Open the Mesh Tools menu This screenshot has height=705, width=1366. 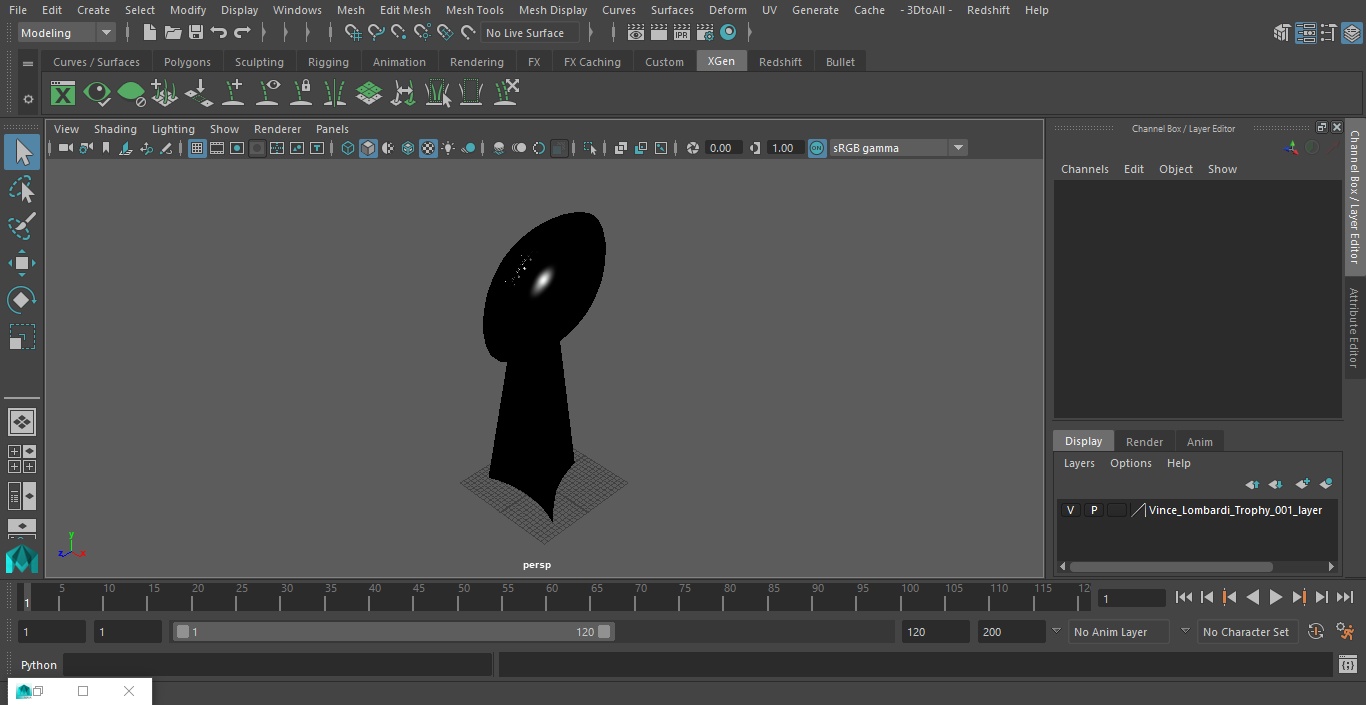coord(475,10)
